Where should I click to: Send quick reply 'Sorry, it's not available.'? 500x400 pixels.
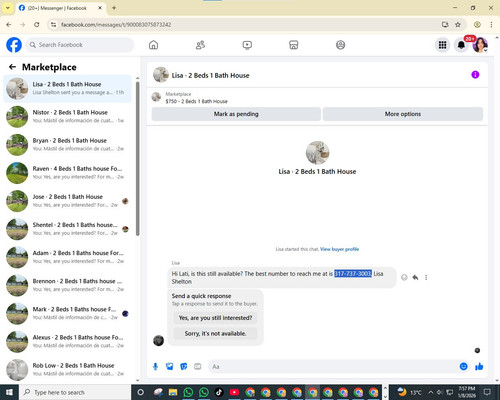point(215,334)
